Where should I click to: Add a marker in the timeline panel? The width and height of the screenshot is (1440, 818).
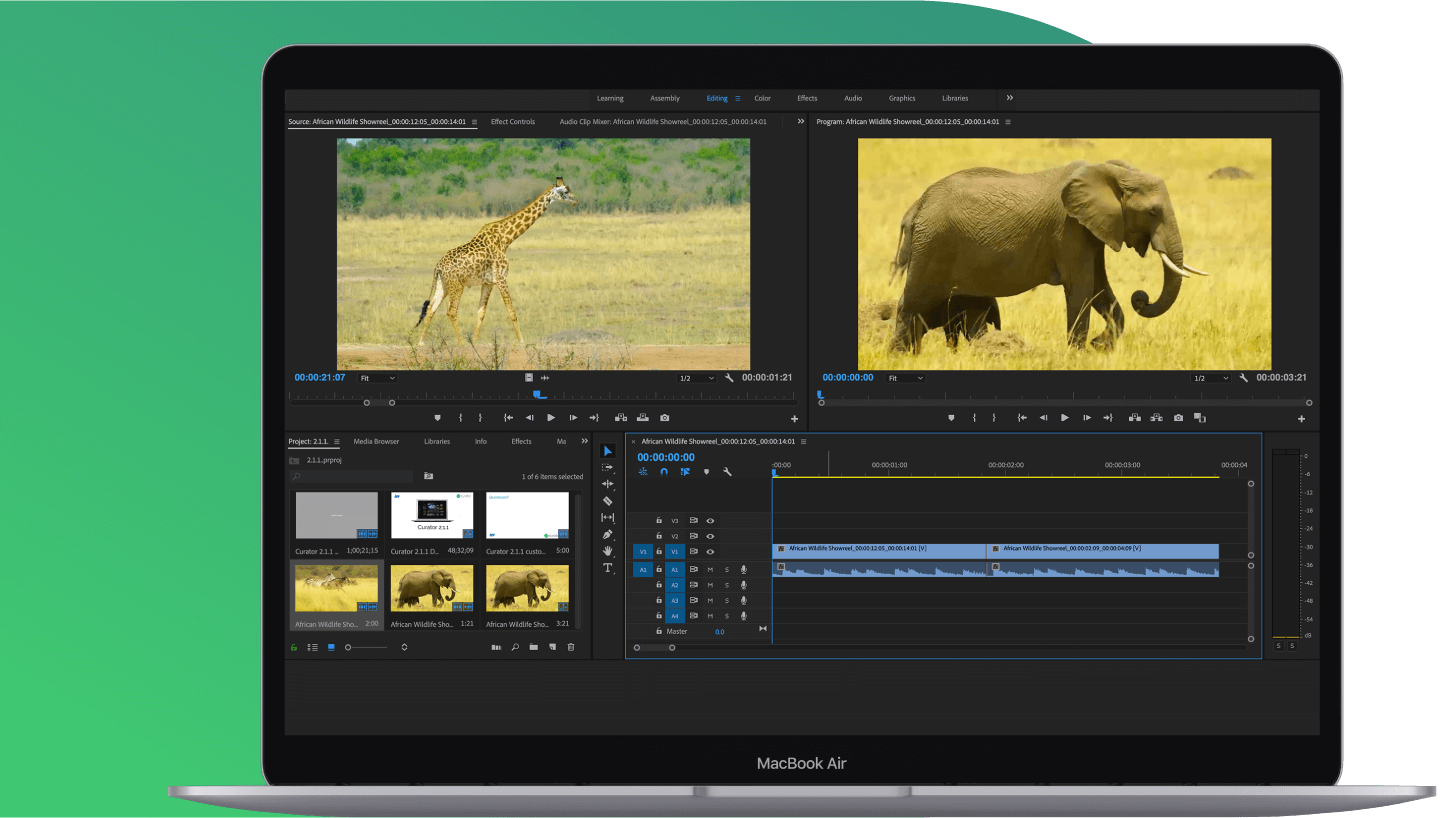point(706,471)
